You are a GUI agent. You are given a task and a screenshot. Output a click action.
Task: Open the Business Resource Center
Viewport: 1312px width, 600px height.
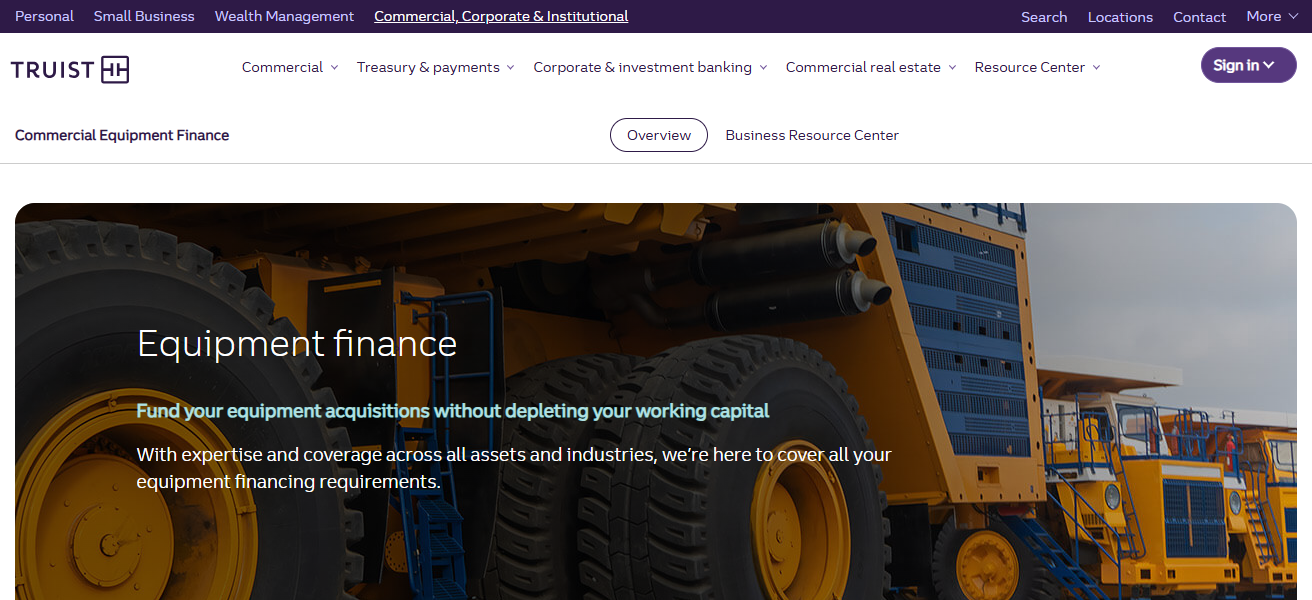click(812, 134)
